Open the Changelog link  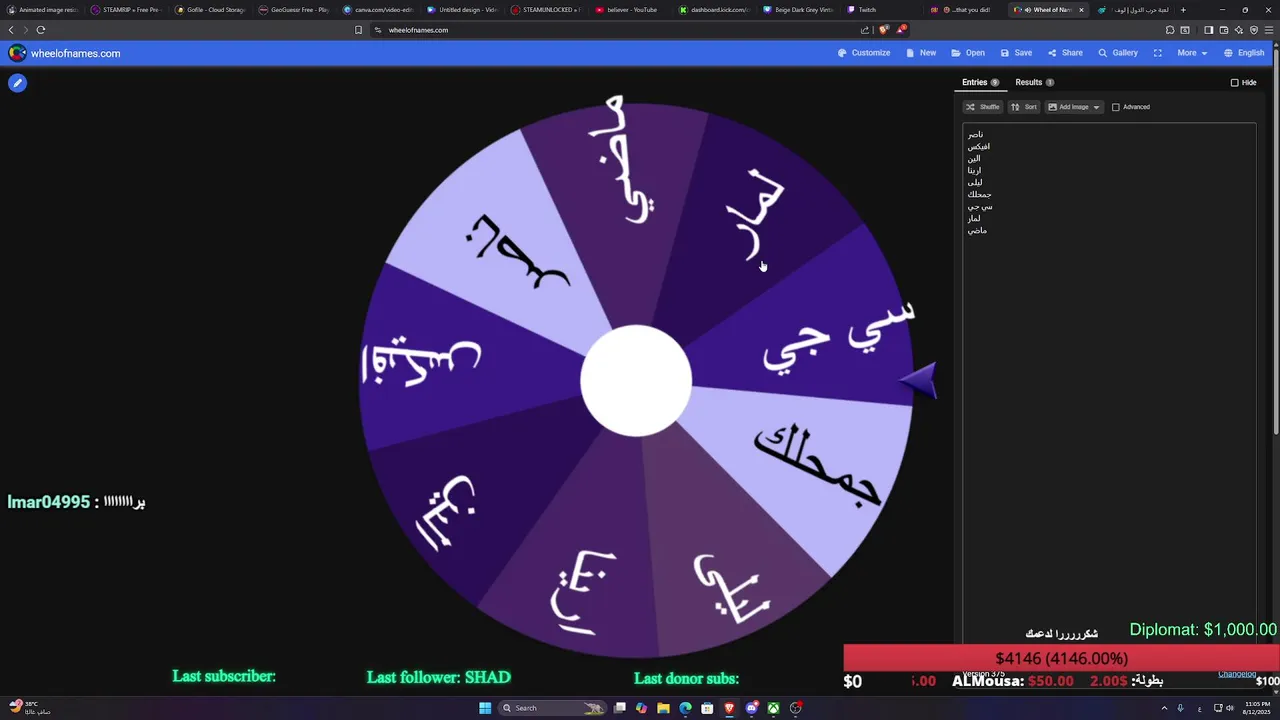(1237, 674)
